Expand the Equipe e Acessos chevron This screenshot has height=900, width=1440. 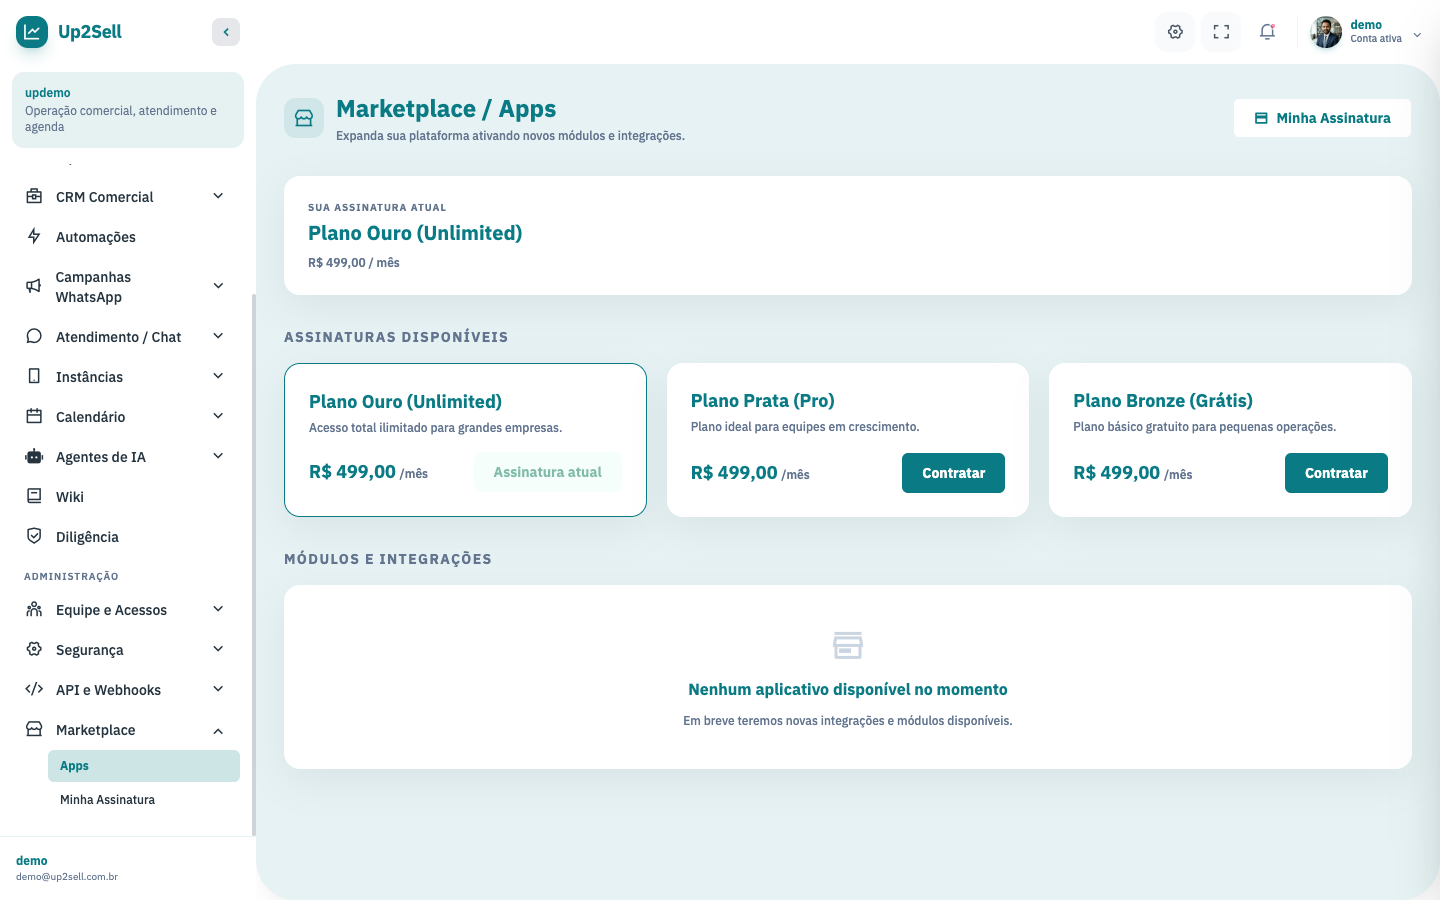(x=218, y=609)
